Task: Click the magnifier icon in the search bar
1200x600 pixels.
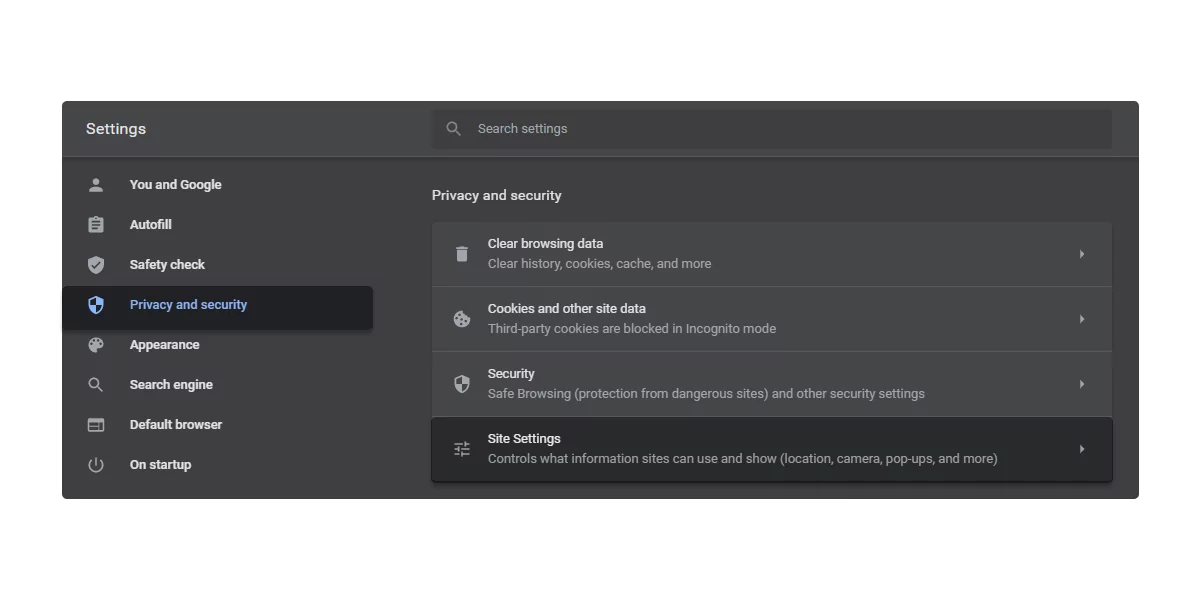Action: click(454, 129)
